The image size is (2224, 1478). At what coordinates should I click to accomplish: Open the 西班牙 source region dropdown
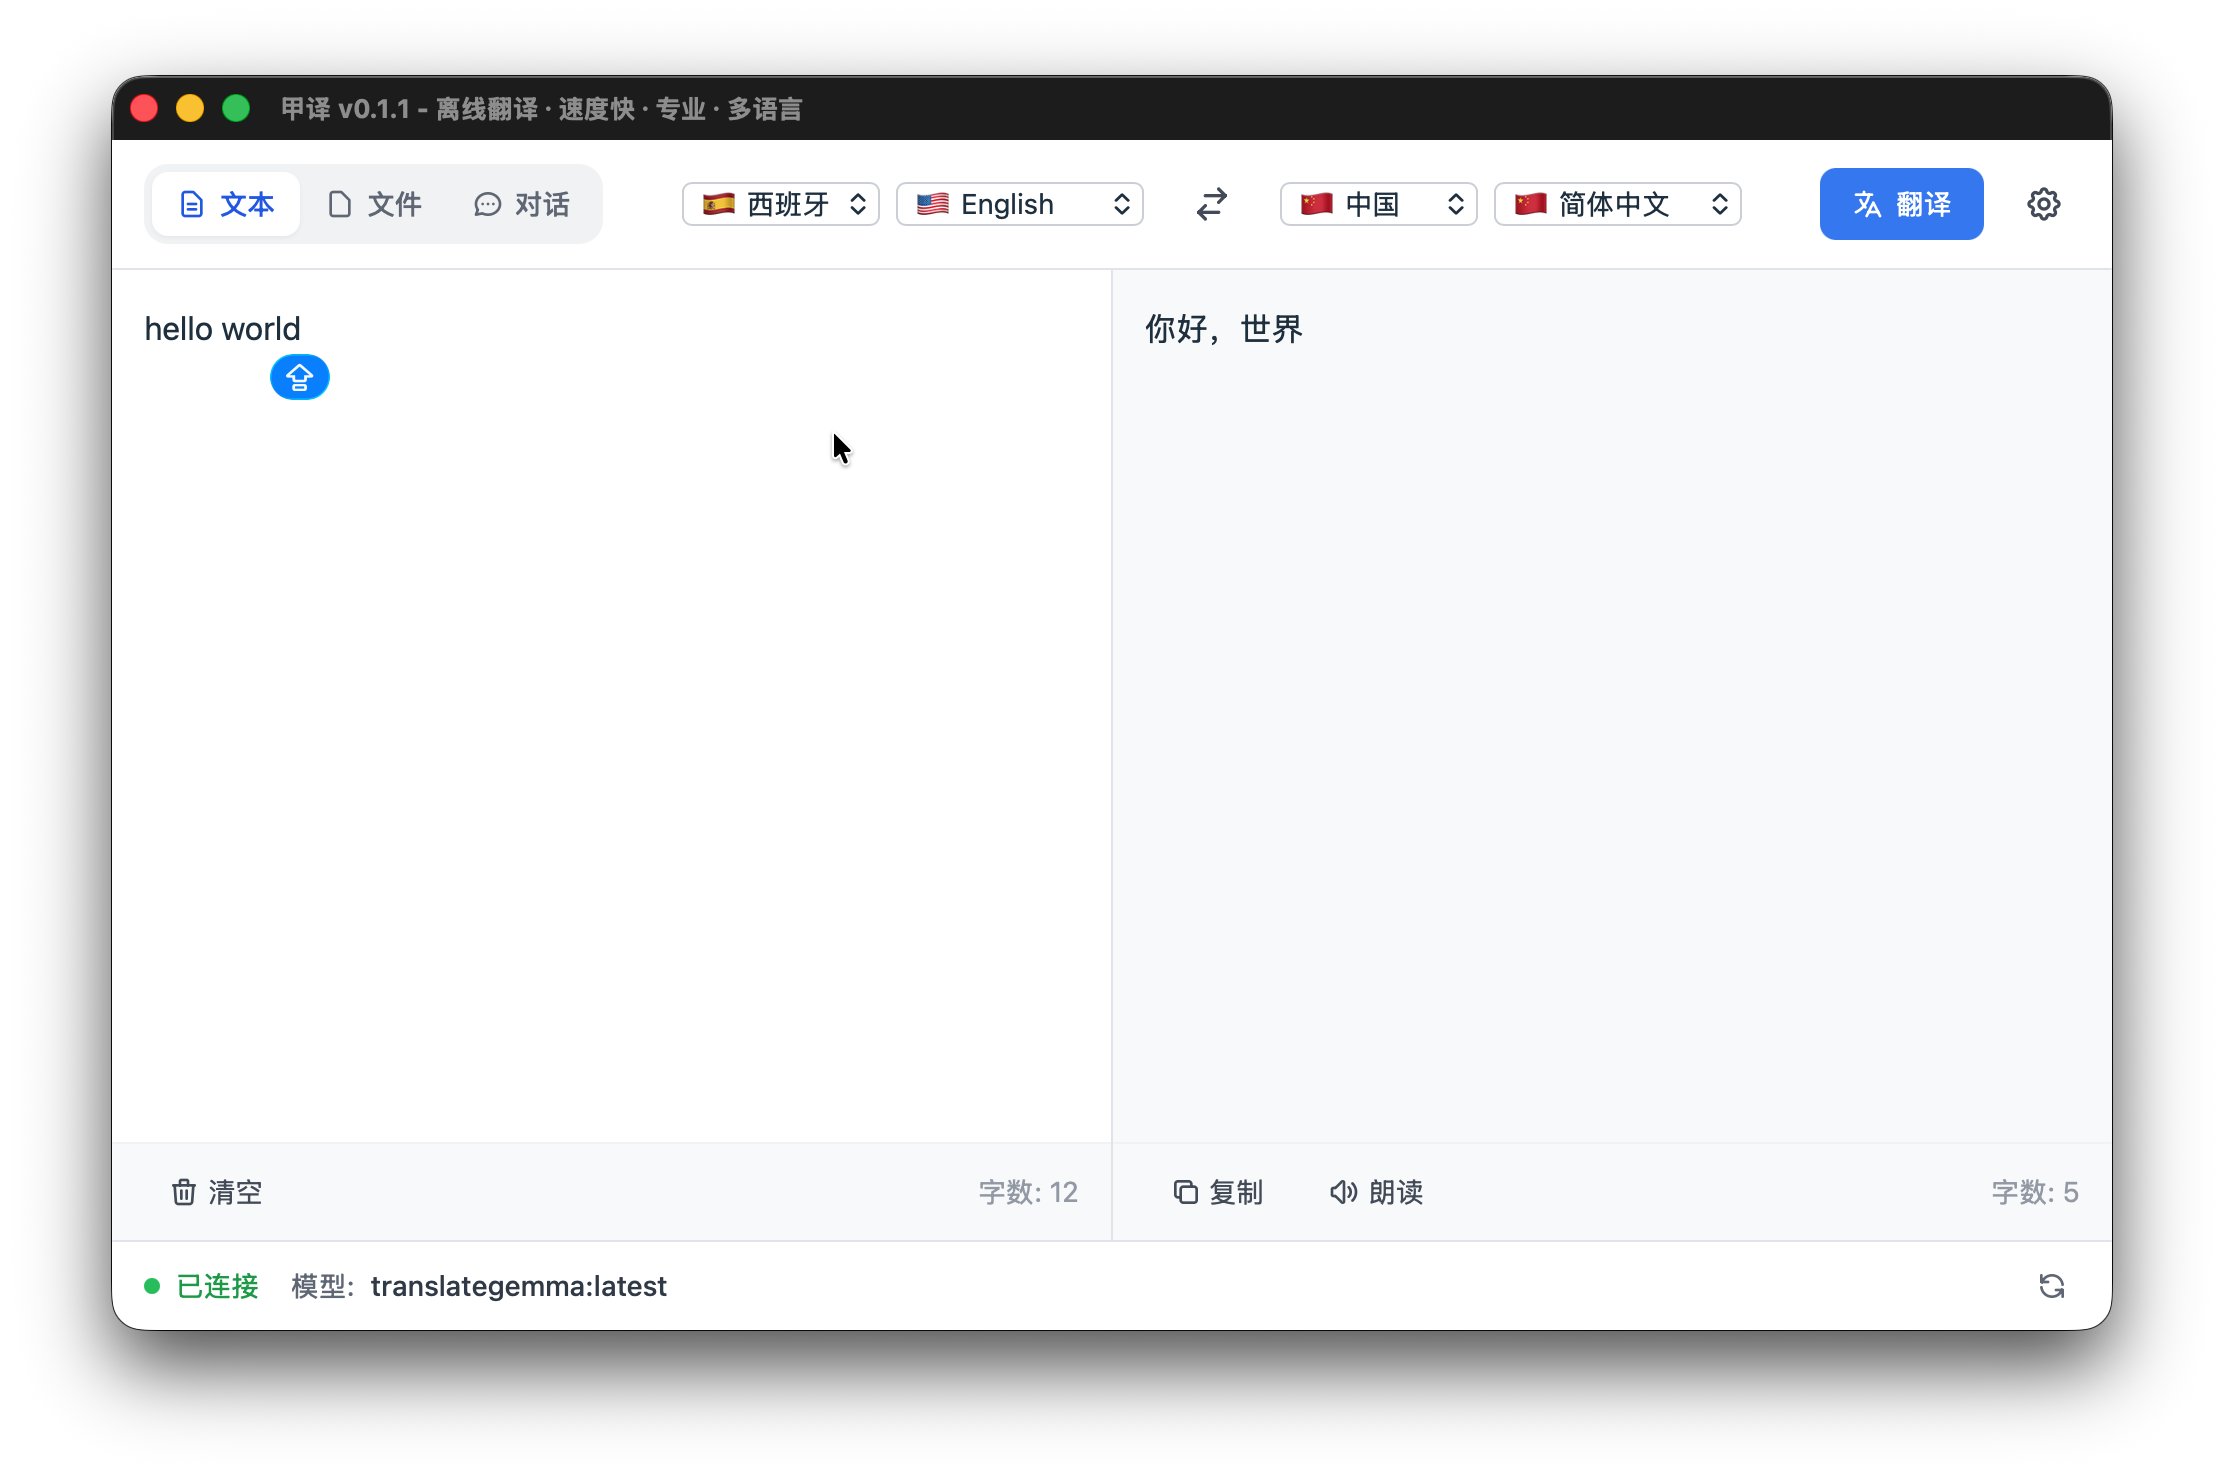781,204
